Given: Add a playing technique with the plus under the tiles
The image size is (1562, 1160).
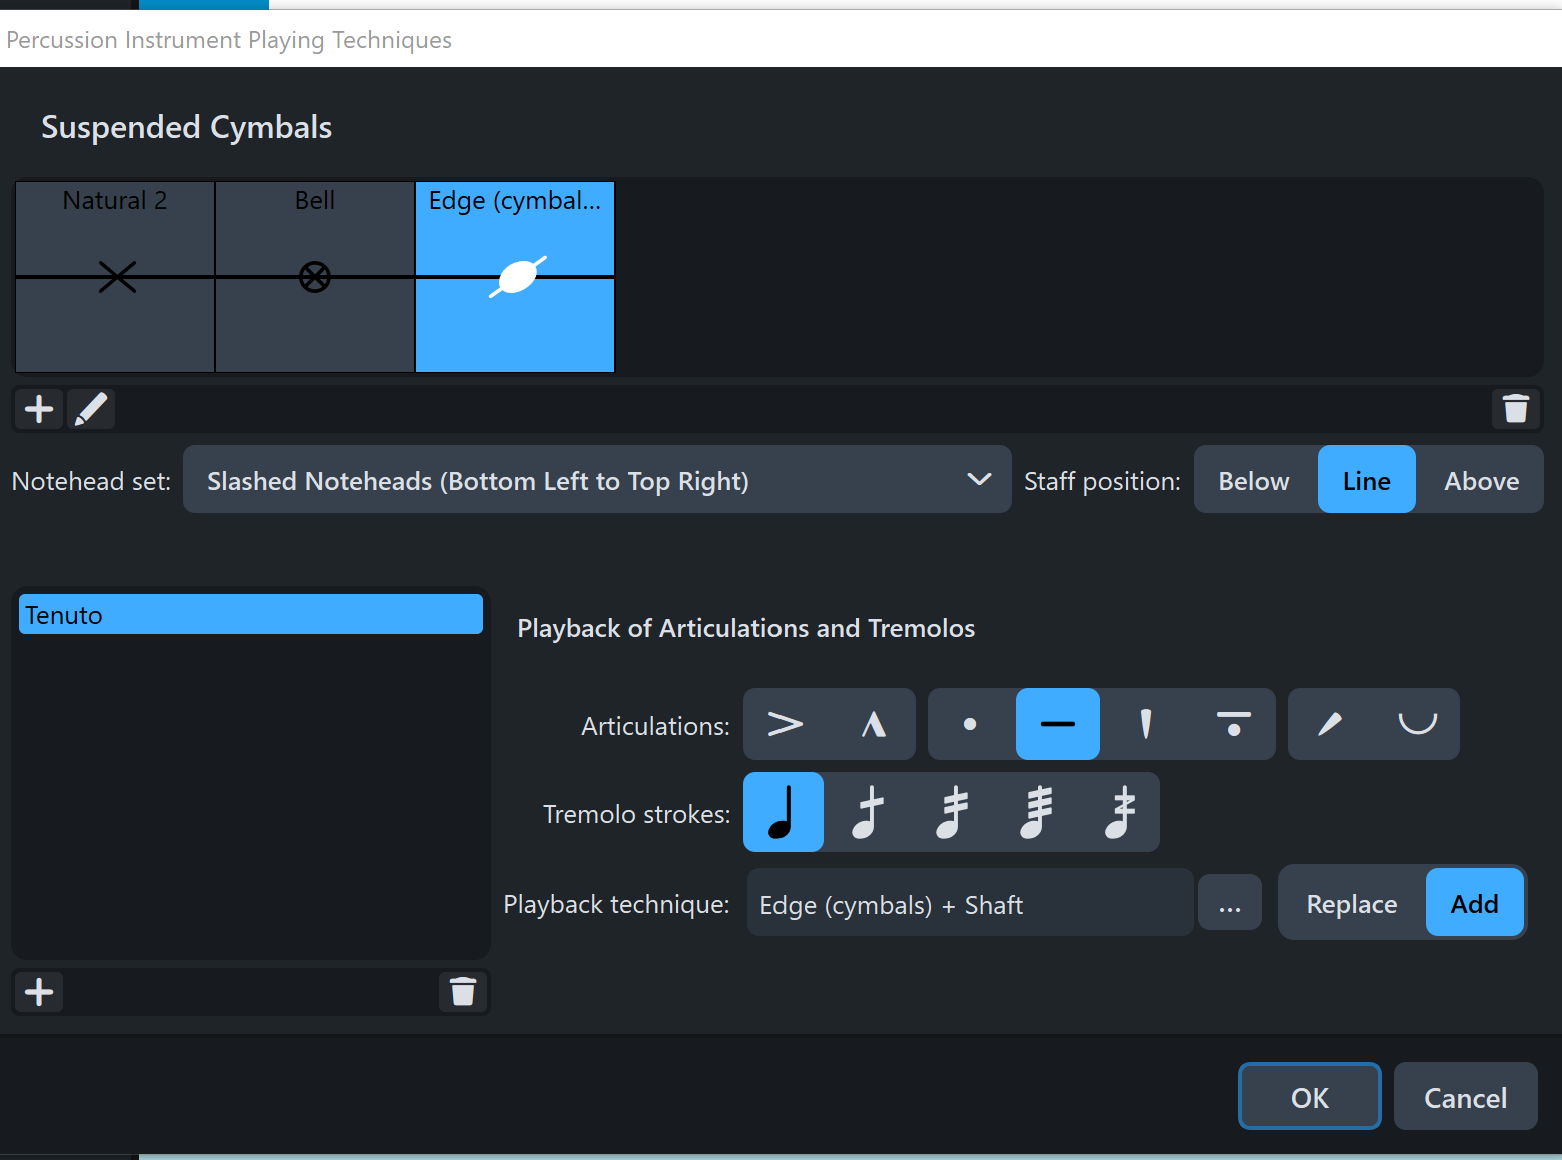Looking at the screenshot, I should (39, 409).
